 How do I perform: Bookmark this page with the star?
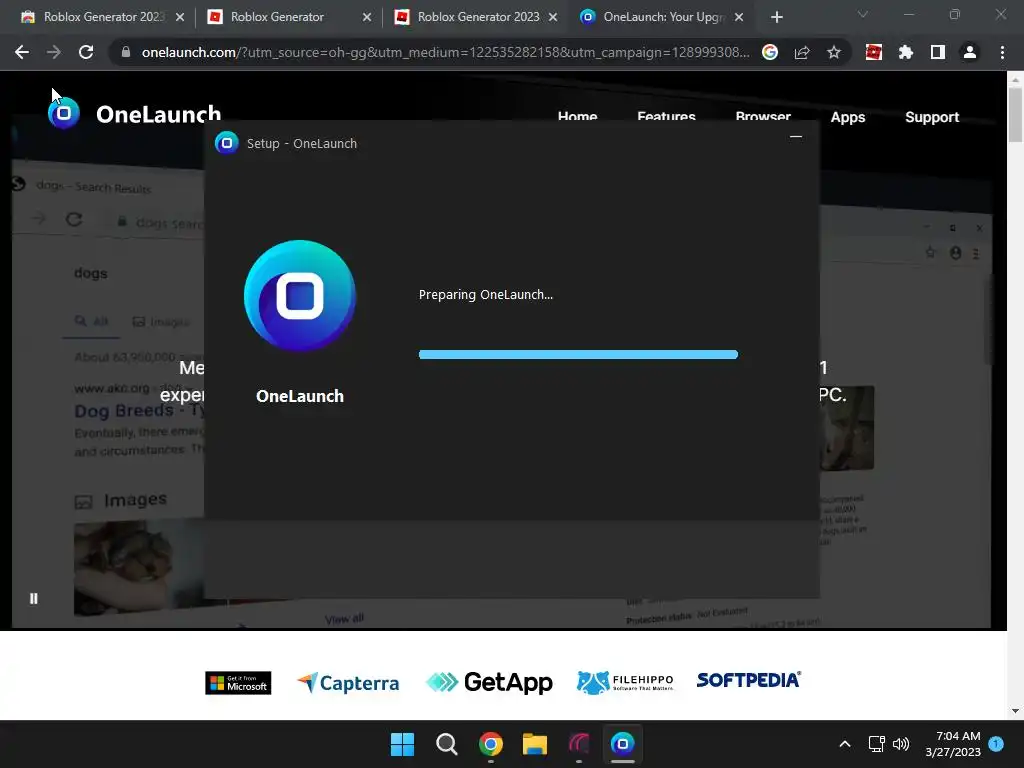pyautogui.click(x=834, y=52)
